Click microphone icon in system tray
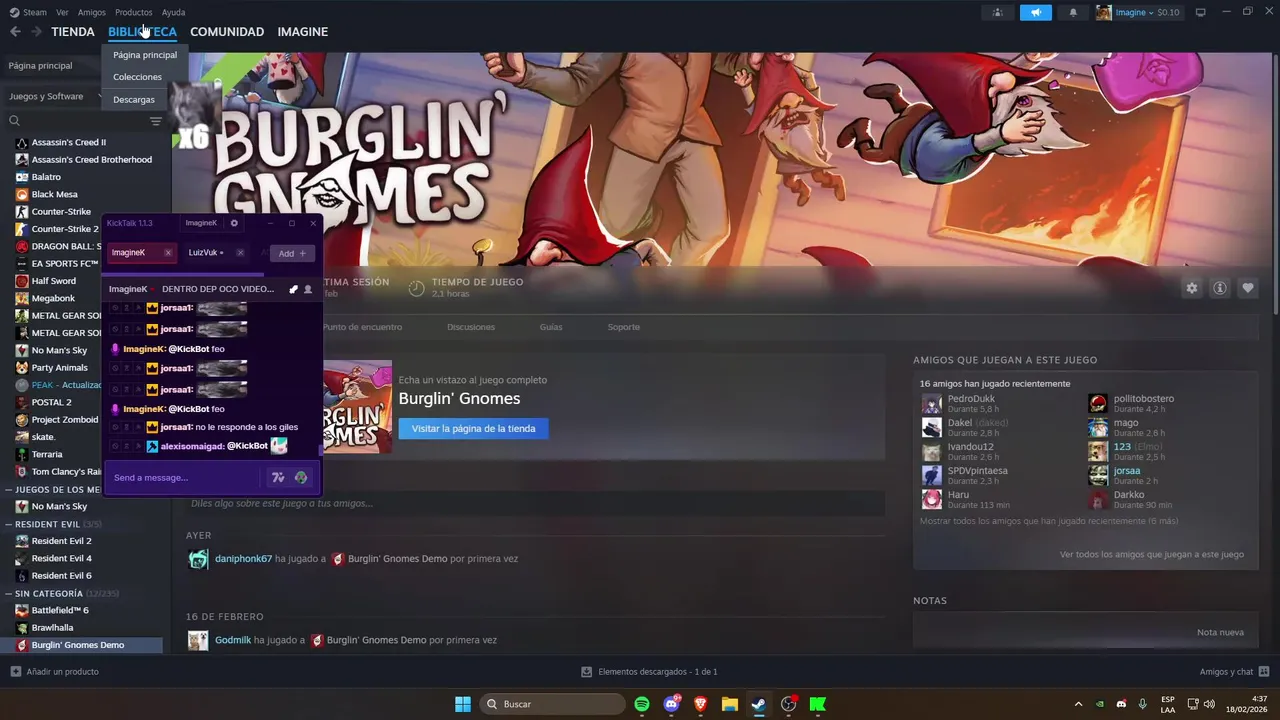The image size is (1280, 720). 1142,704
